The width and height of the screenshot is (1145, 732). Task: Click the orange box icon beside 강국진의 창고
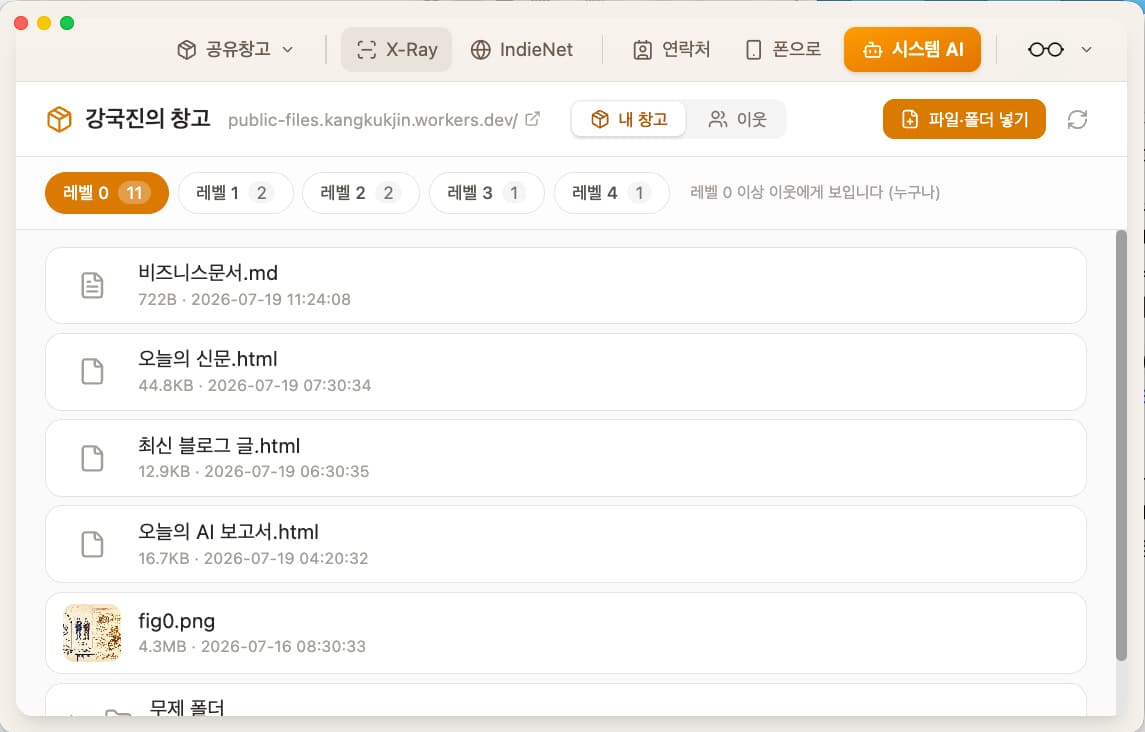click(x=59, y=119)
